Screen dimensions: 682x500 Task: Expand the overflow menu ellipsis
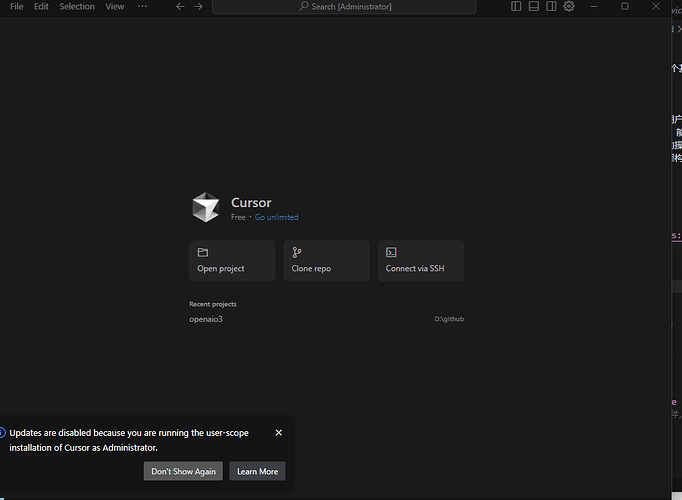[142, 7]
